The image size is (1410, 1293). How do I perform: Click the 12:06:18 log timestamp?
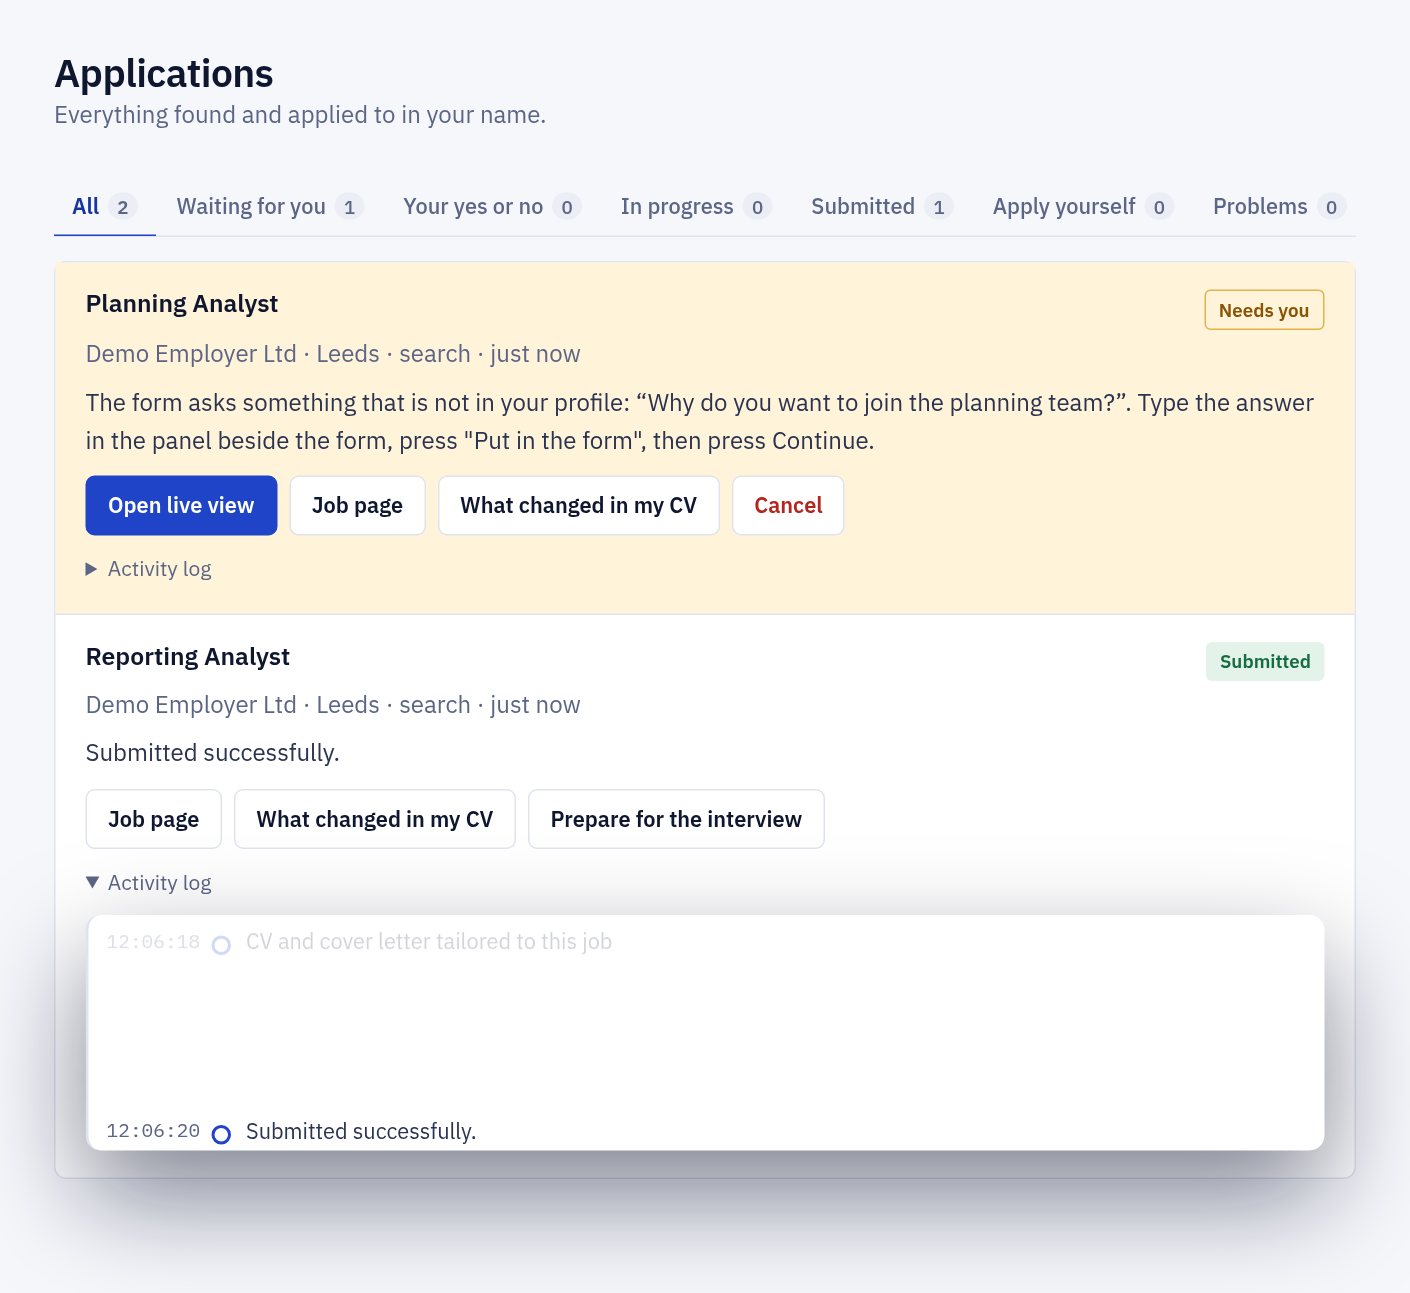(153, 943)
